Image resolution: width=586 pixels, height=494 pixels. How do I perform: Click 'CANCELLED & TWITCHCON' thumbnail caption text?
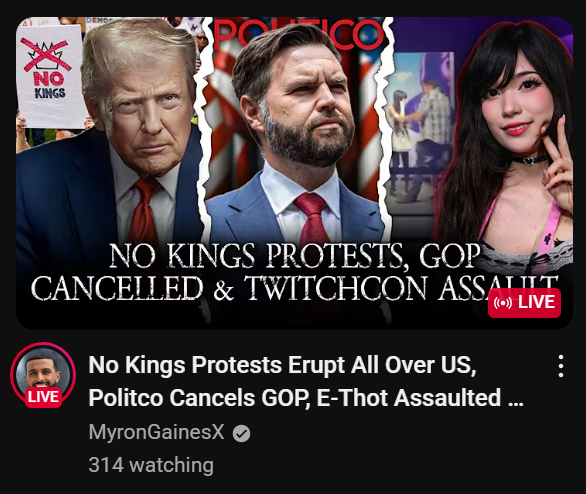pyautogui.click(x=228, y=288)
